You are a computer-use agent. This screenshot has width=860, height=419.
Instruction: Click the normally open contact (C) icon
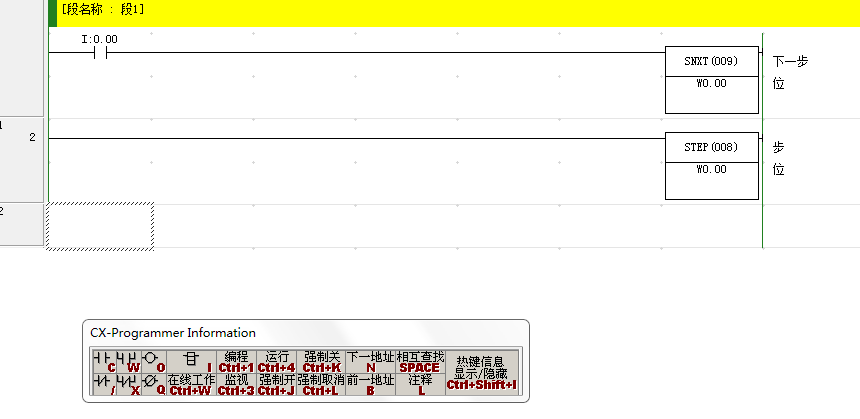pyautogui.click(x=103, y=361)
